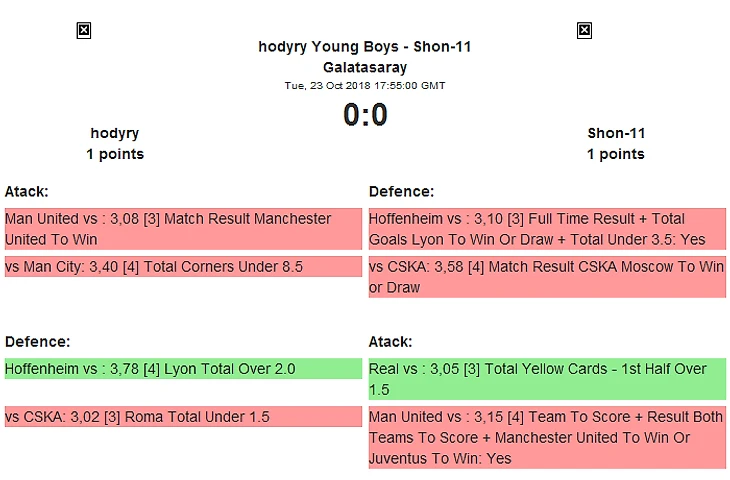Screen dimensions: 730x480
Task: Click the match title hodyry Young Boys - Shon-11
Action: (365, 47)
